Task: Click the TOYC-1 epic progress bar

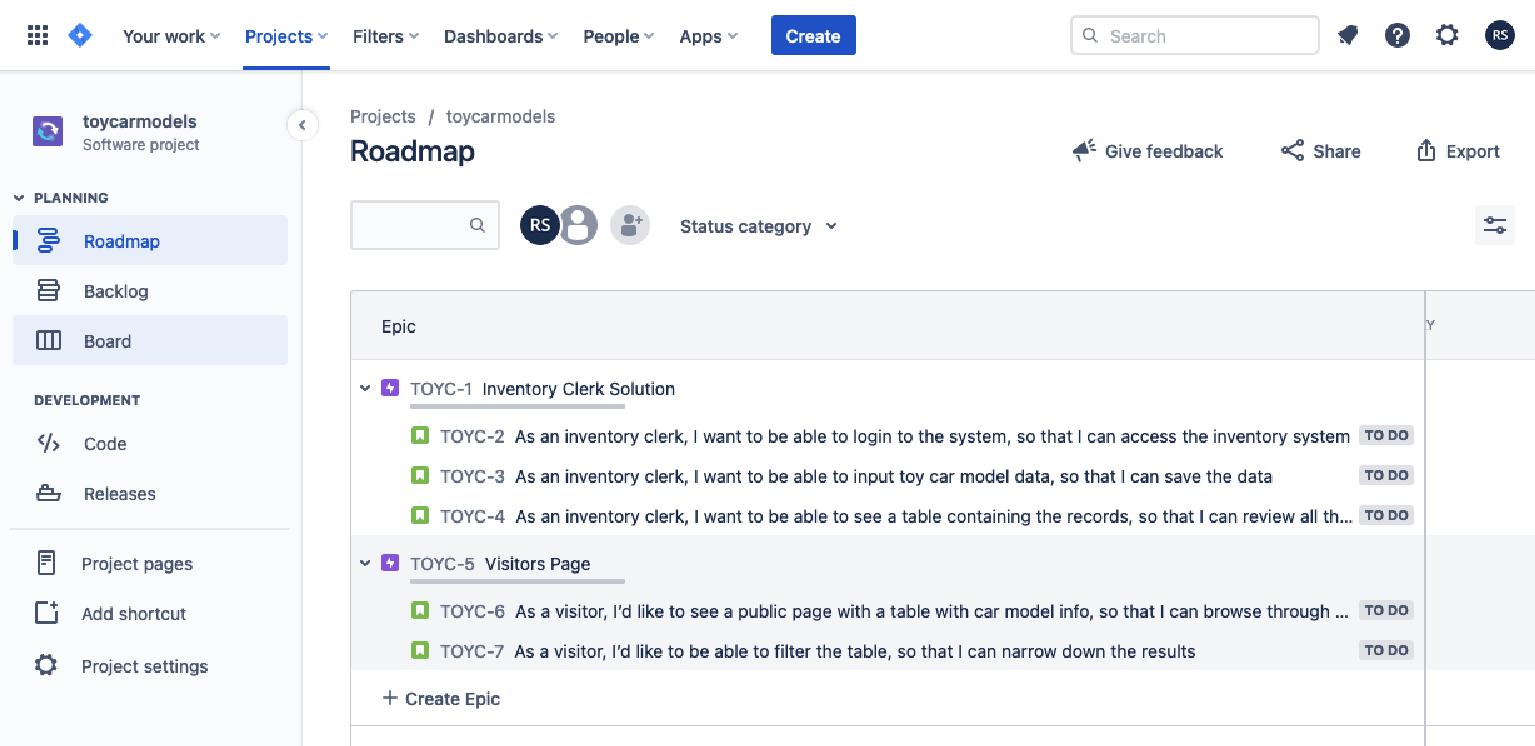Action: click(x=517, y=406)
